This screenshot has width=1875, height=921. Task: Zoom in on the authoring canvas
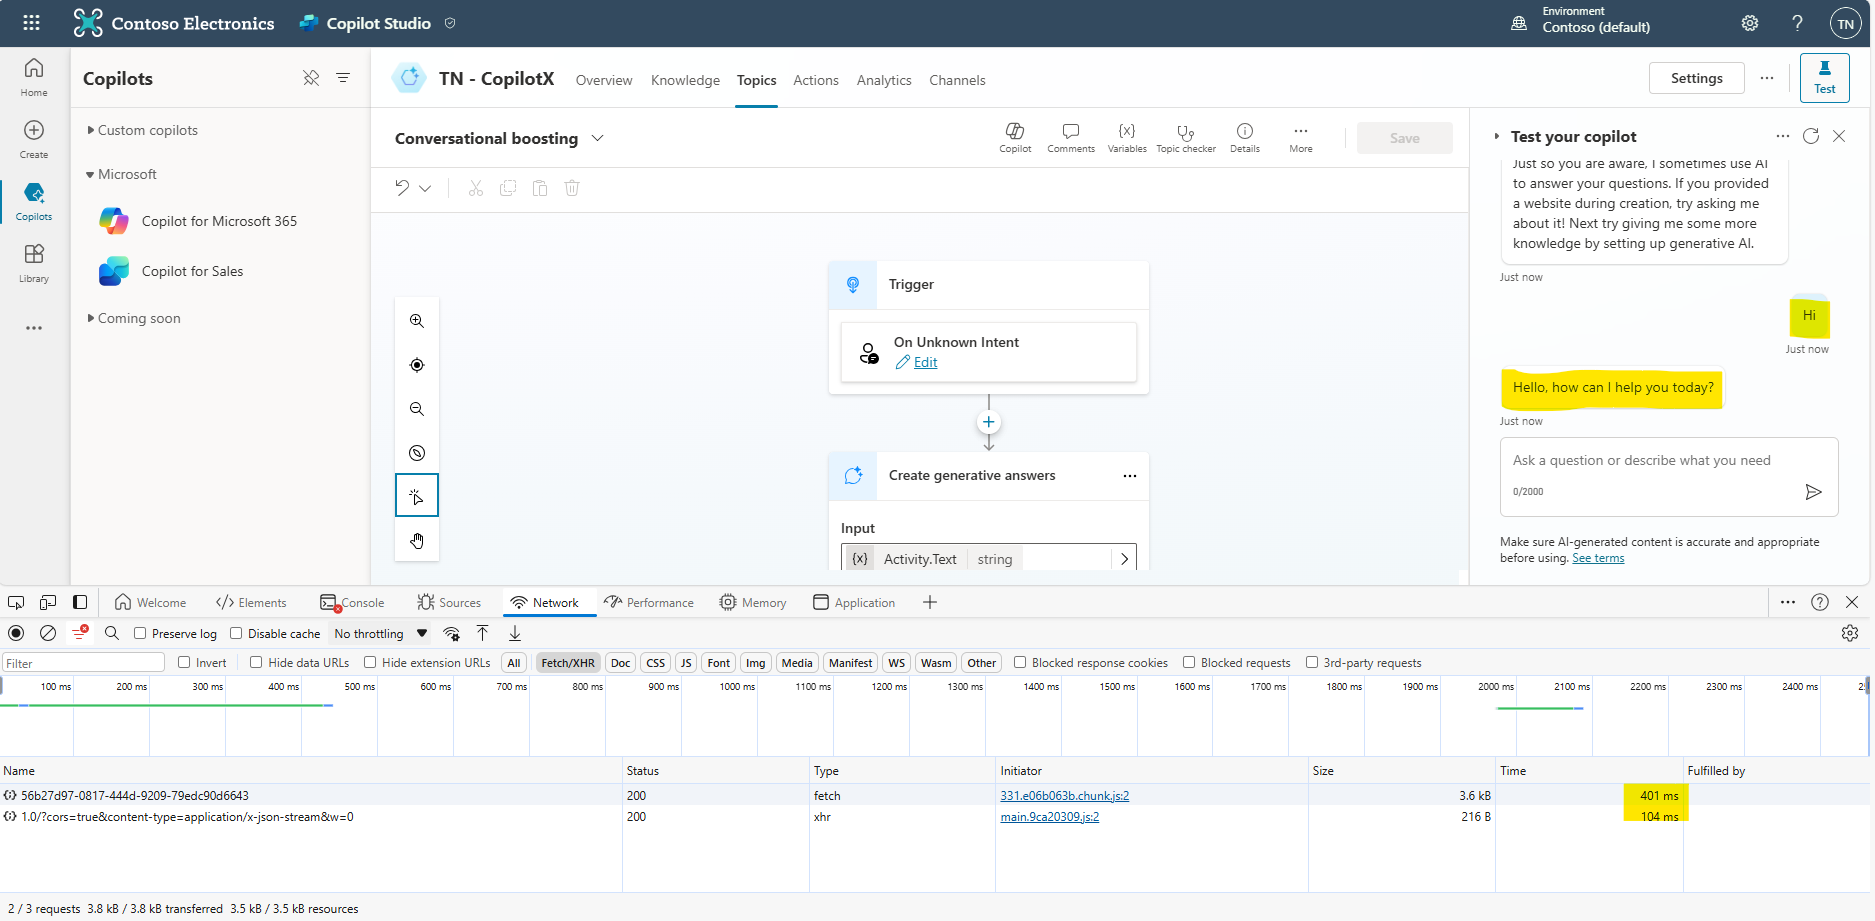coord(417,321)
